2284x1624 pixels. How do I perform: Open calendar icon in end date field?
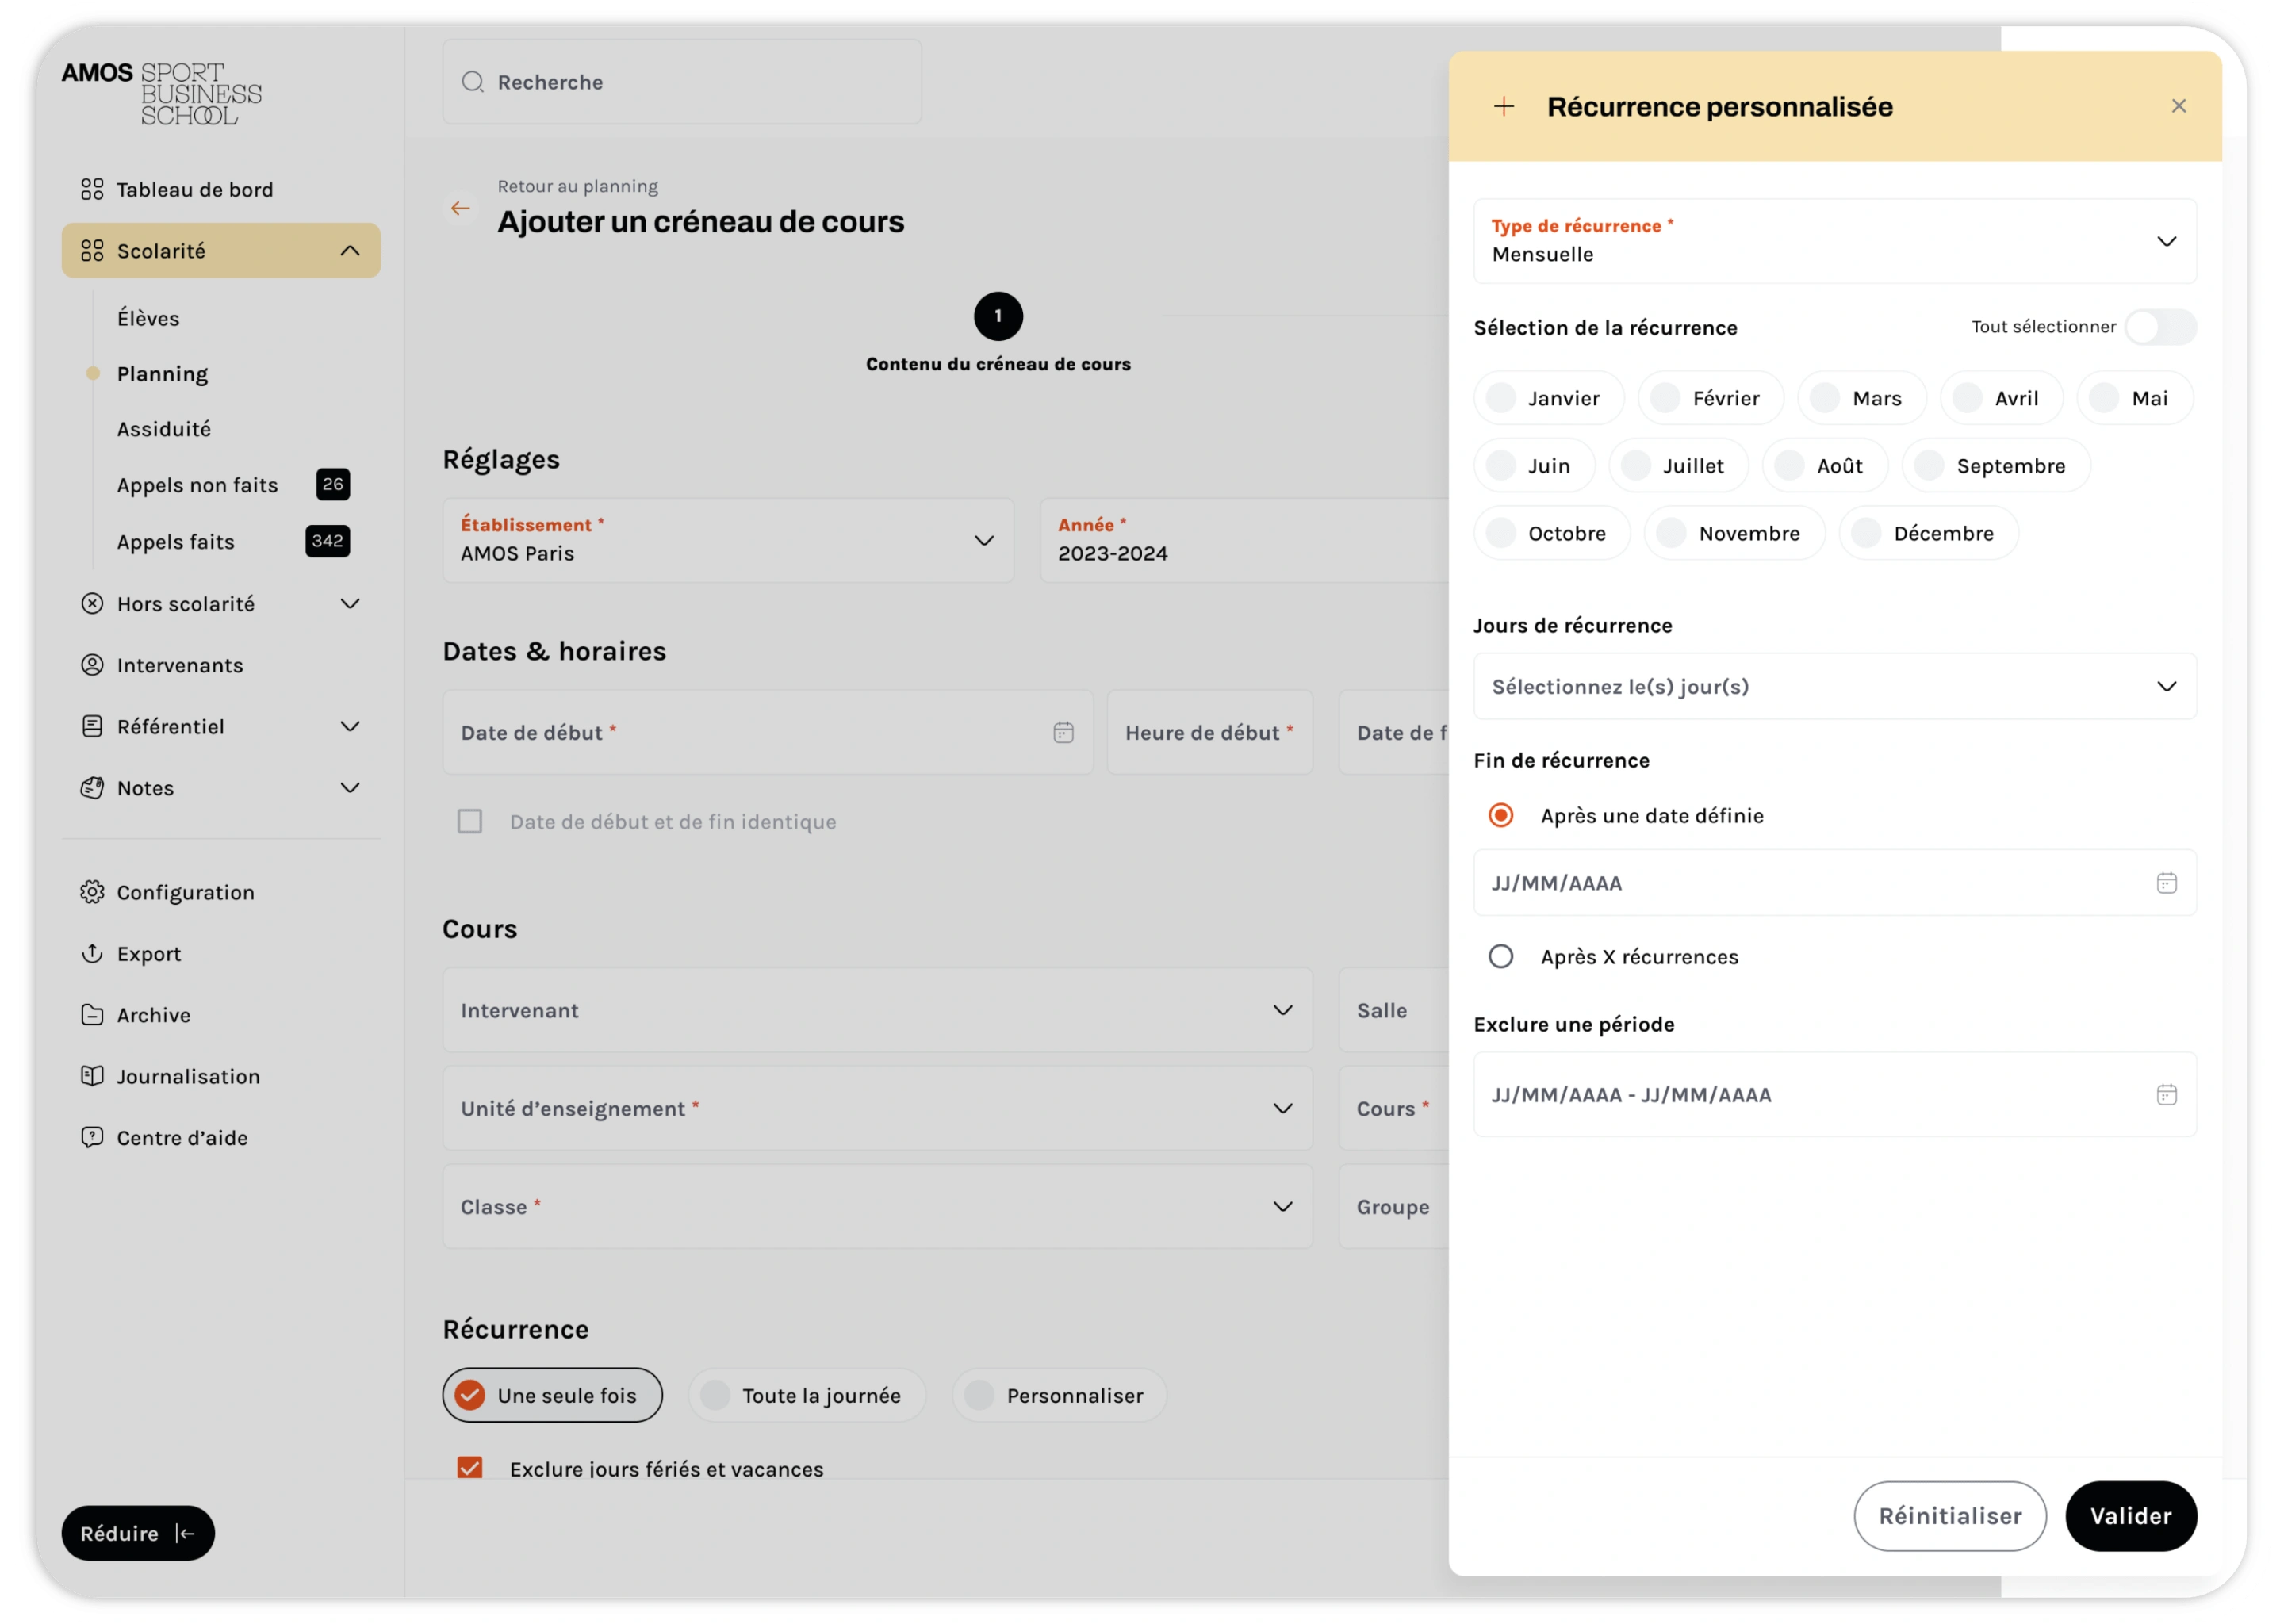pyautogui.click(x=2166, y=883)
